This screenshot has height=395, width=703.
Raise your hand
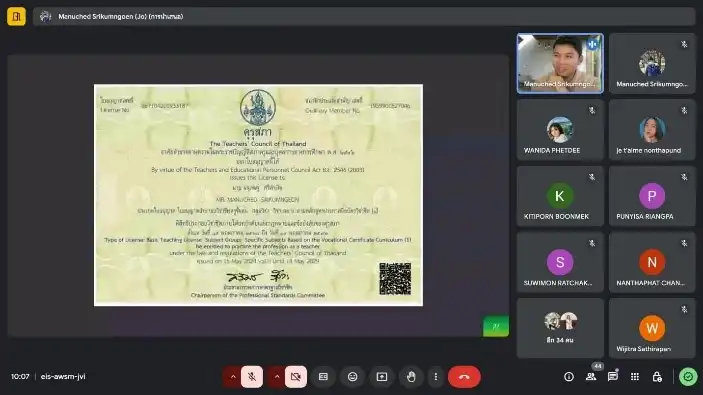click(x=411, y=377)
